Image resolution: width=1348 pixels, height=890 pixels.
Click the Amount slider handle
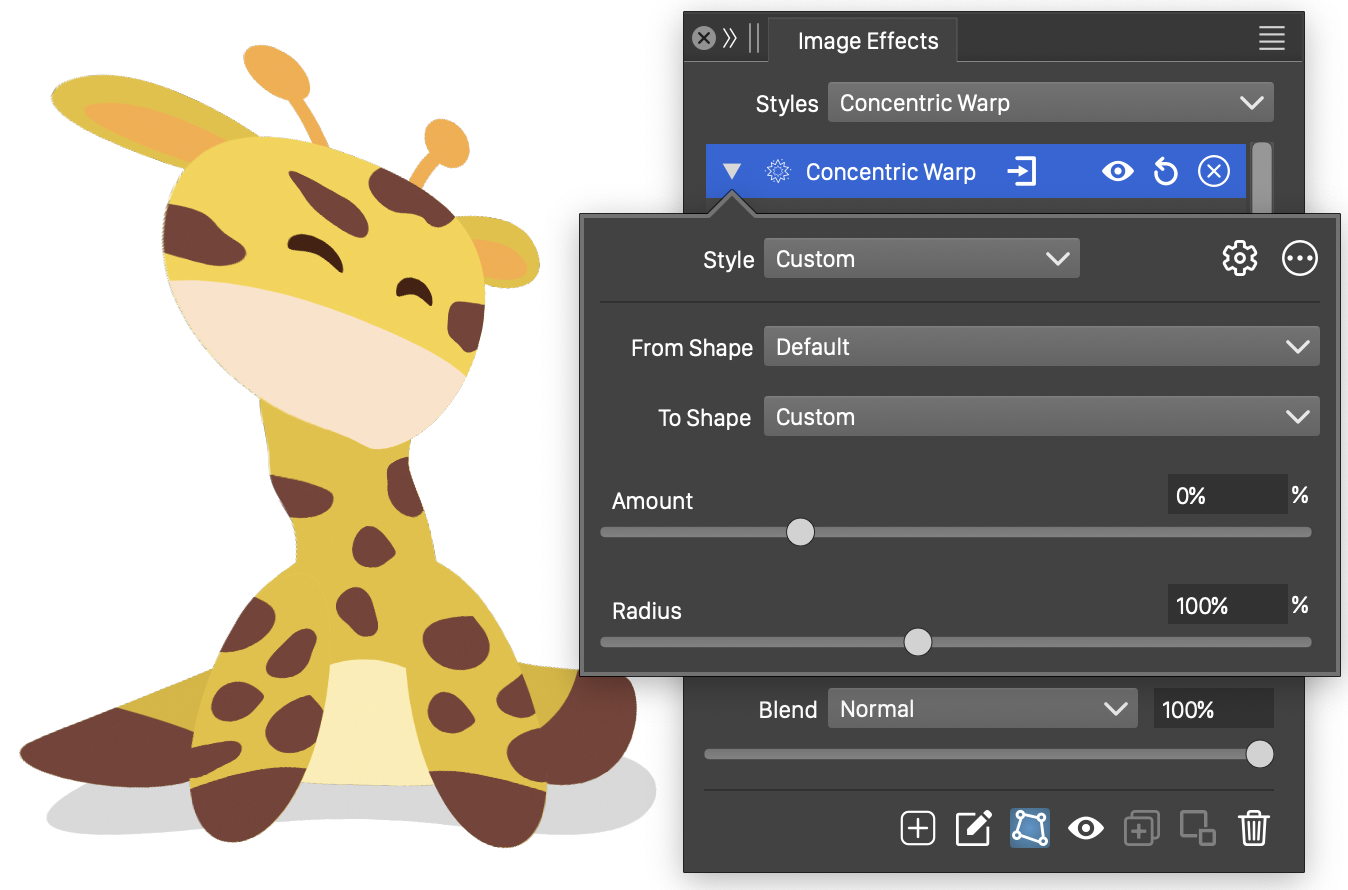tap(800, 532)
